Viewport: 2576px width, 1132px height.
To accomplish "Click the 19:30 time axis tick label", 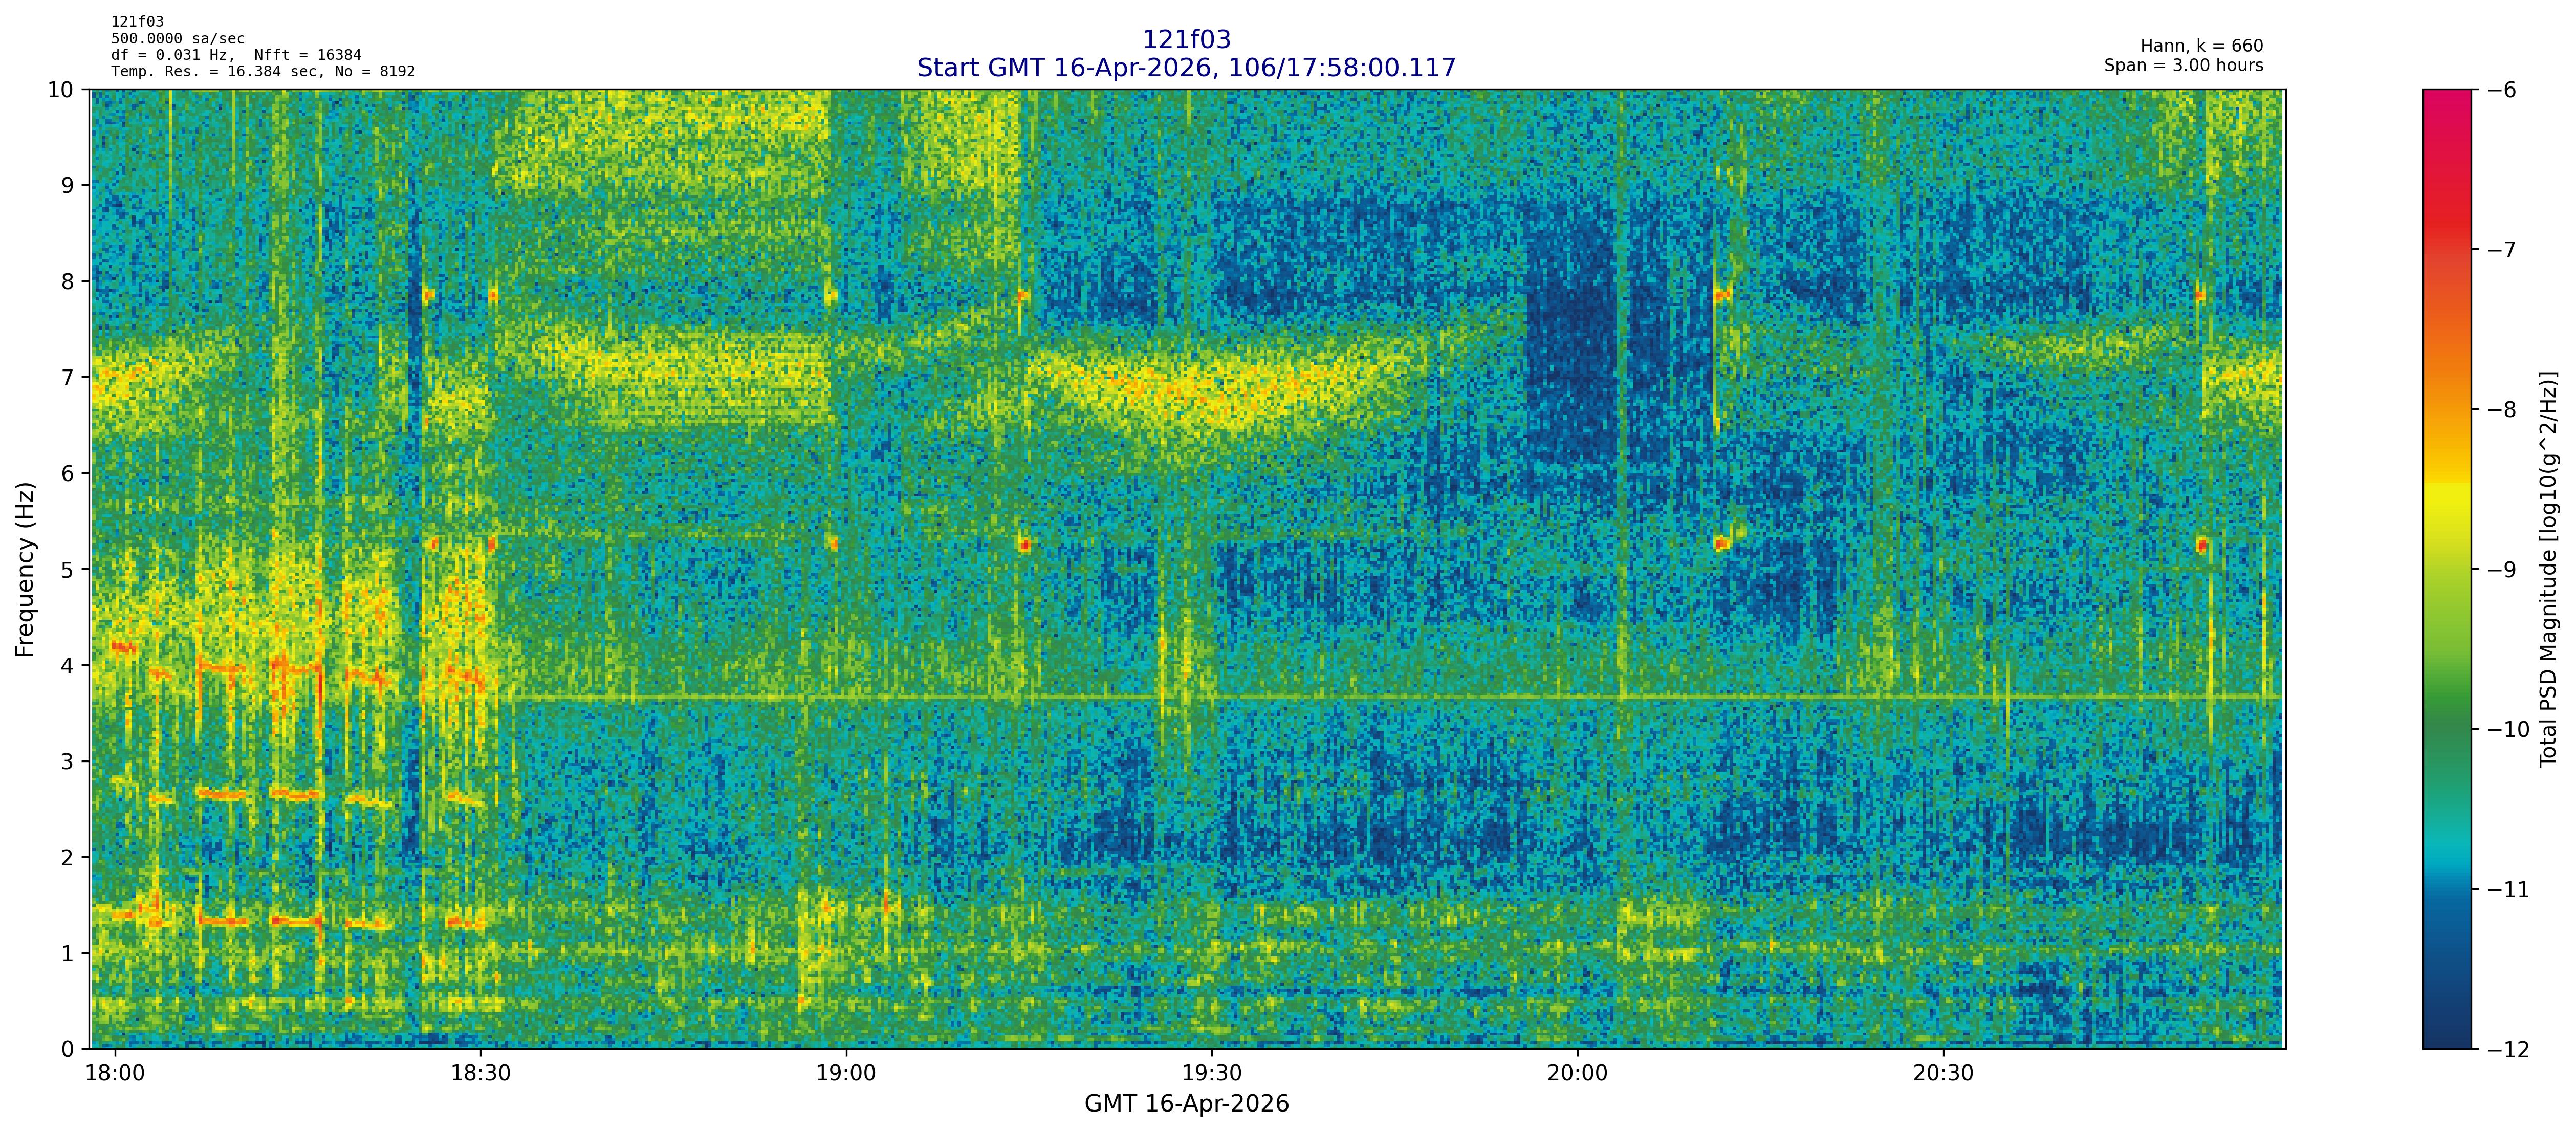I will [1212, 1074].
